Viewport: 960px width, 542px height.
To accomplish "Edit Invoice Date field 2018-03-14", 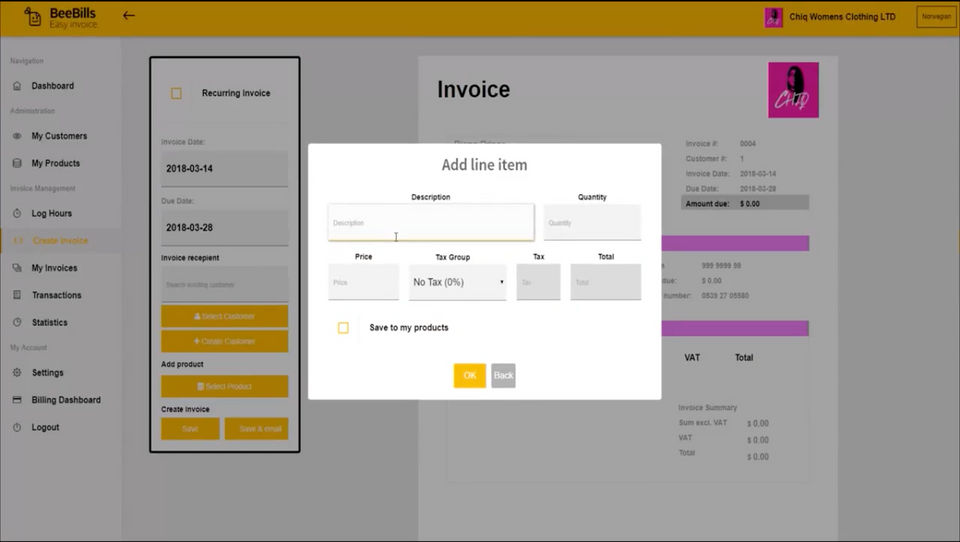I will 225,168.
